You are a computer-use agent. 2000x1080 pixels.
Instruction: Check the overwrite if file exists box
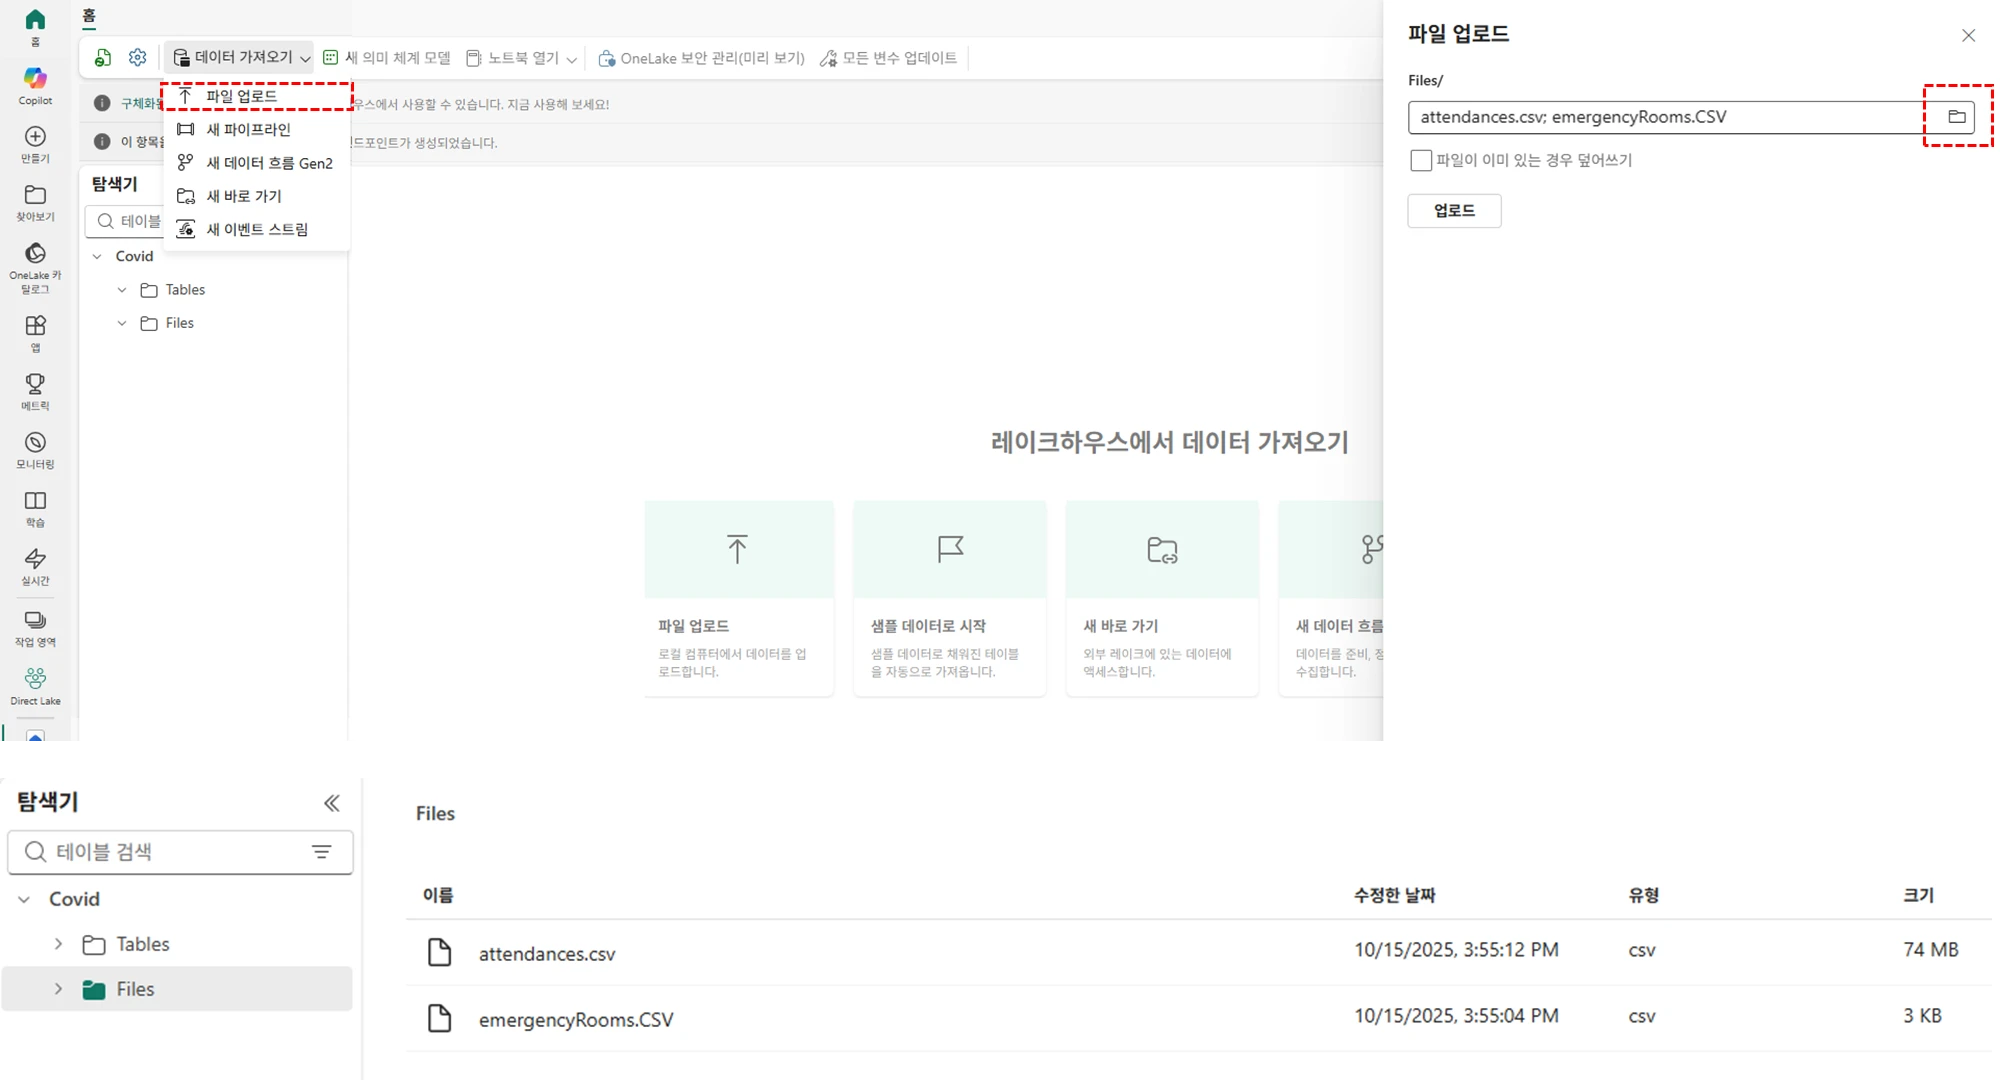1420,160
